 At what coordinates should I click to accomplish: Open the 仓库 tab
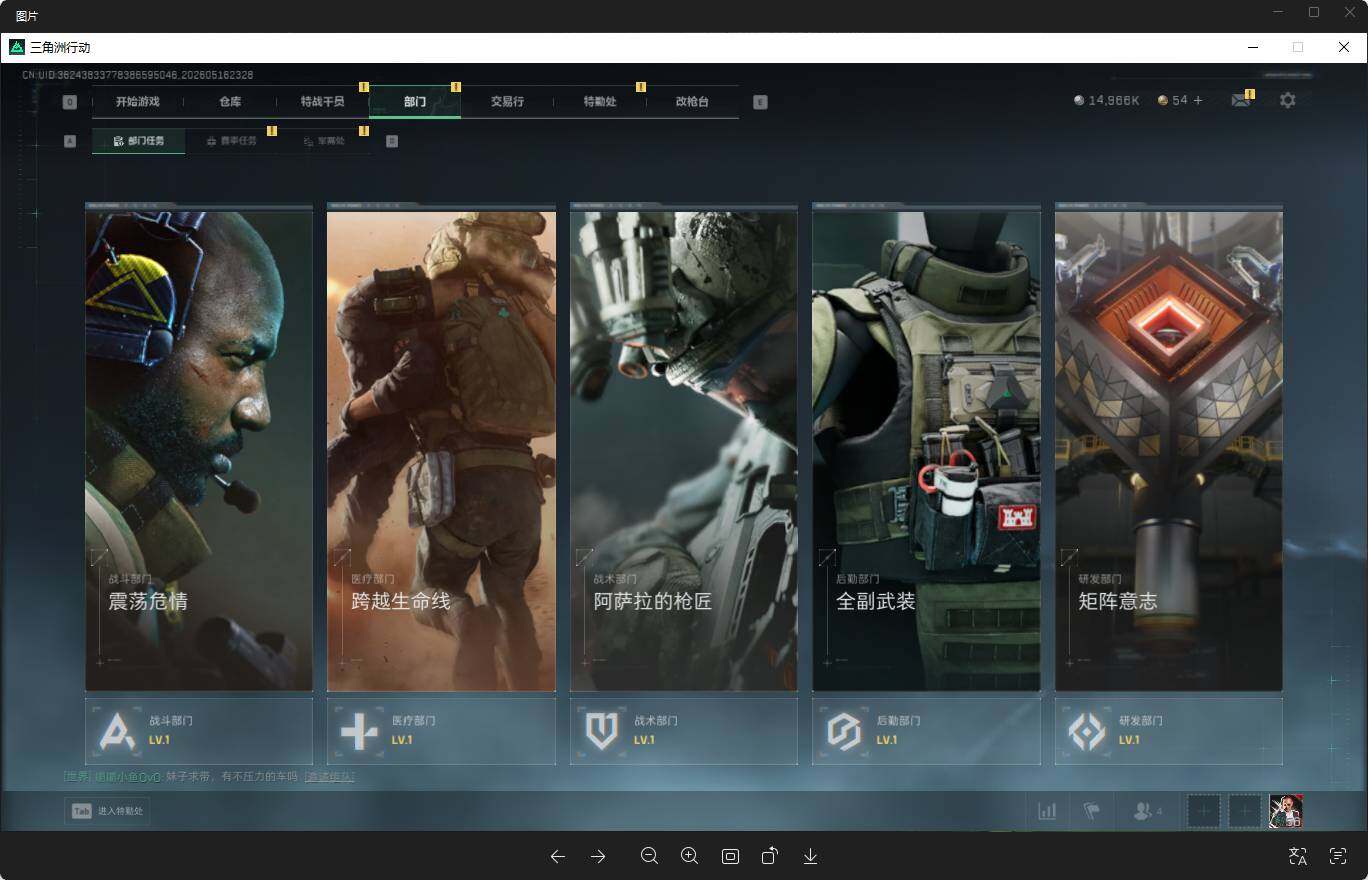click(x=230, y=102)
